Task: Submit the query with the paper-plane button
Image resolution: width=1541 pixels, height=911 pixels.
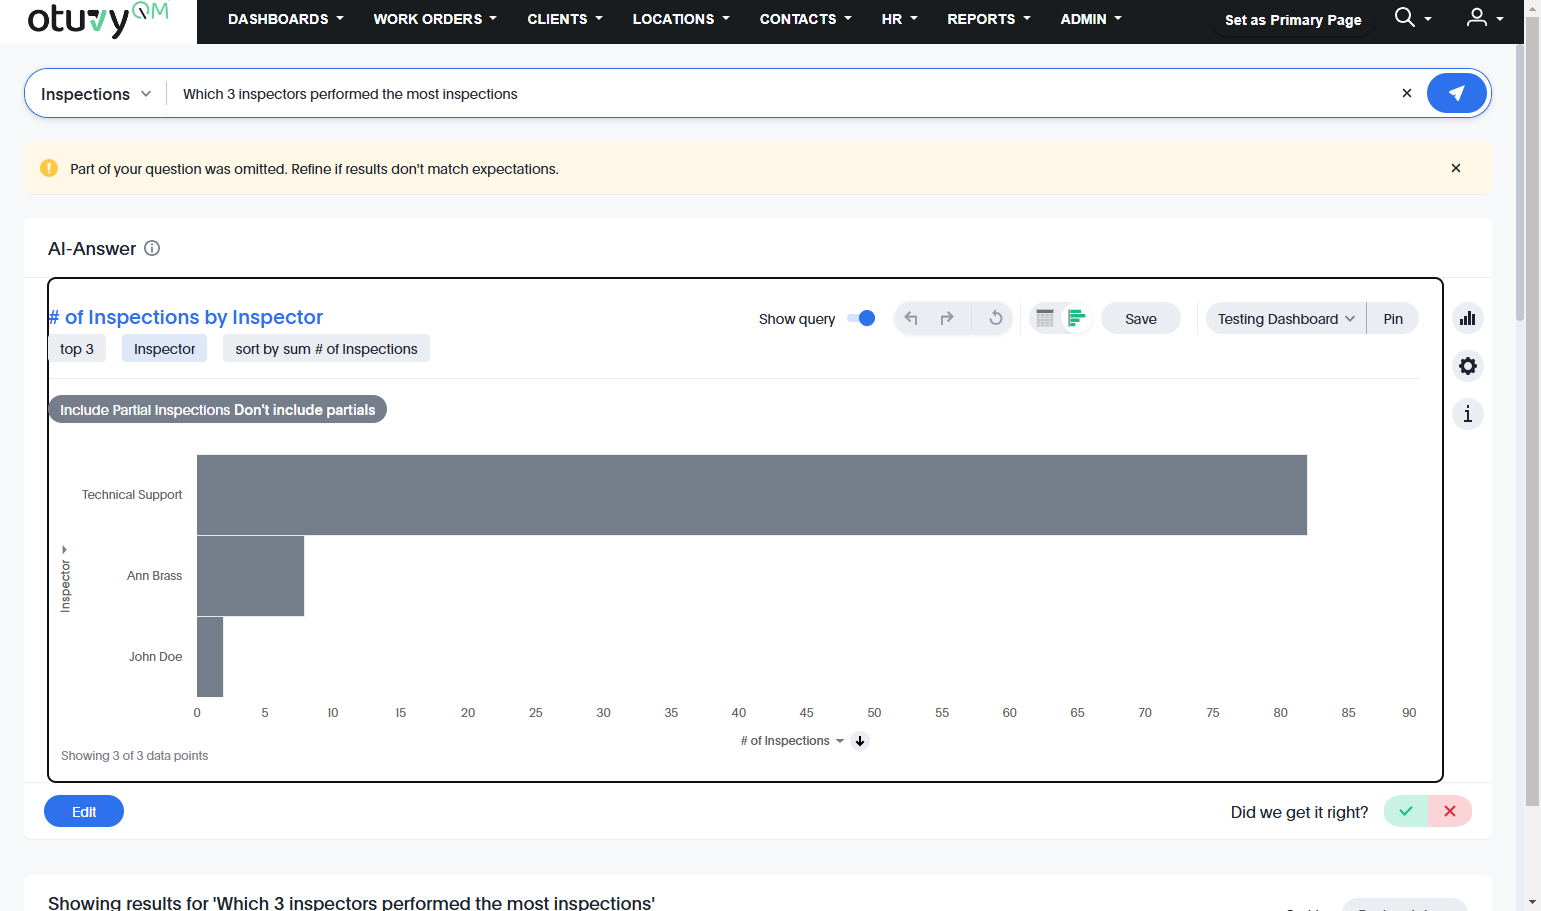Action: tap(1456, 93)
